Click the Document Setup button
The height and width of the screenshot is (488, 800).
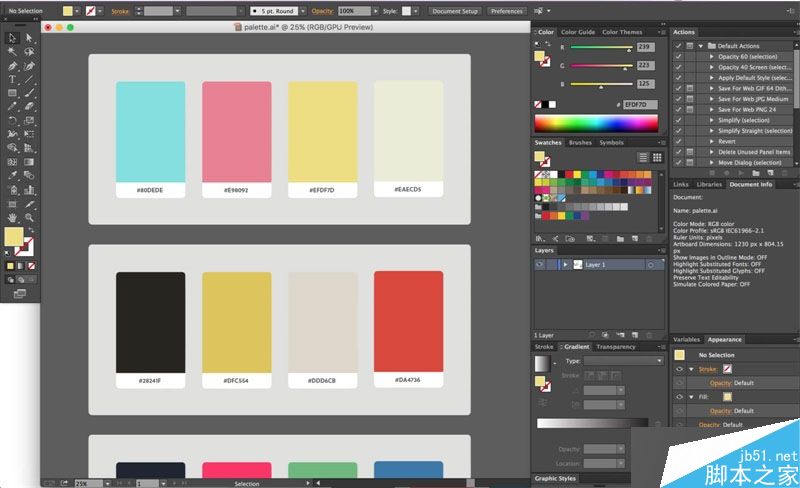tap(455, 11)
